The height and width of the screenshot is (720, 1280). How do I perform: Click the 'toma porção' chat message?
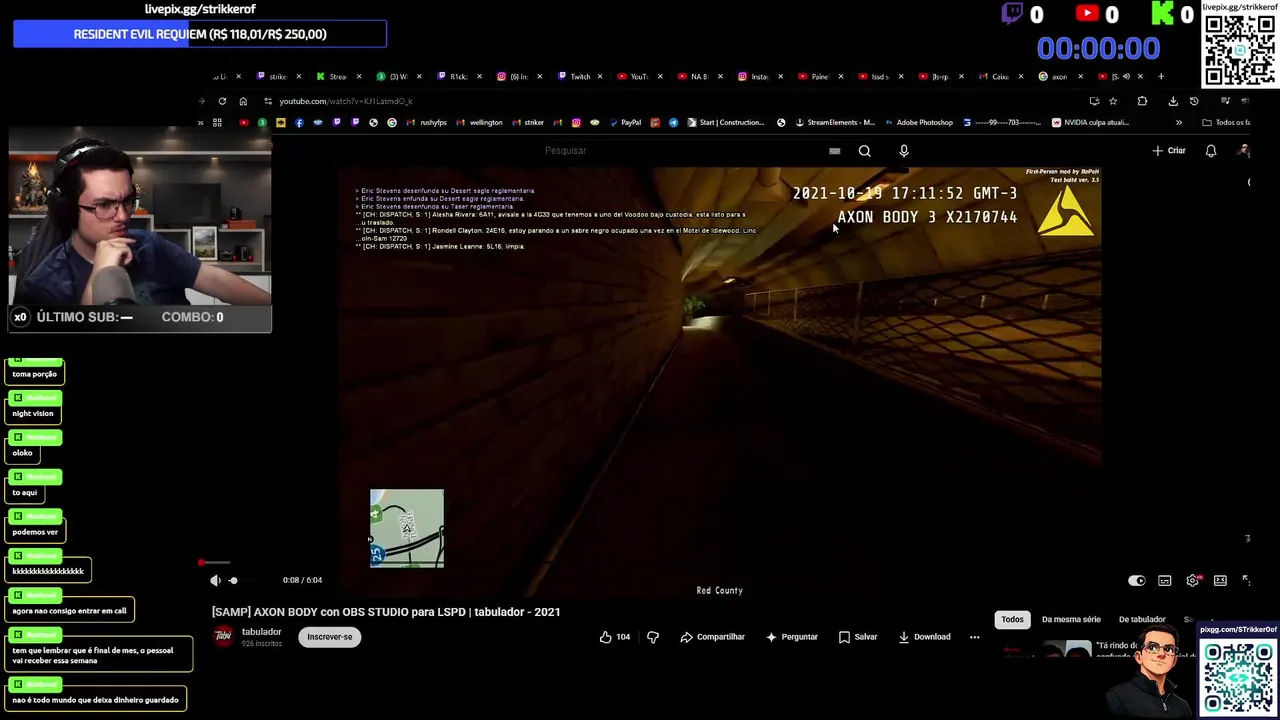(35, 374)
